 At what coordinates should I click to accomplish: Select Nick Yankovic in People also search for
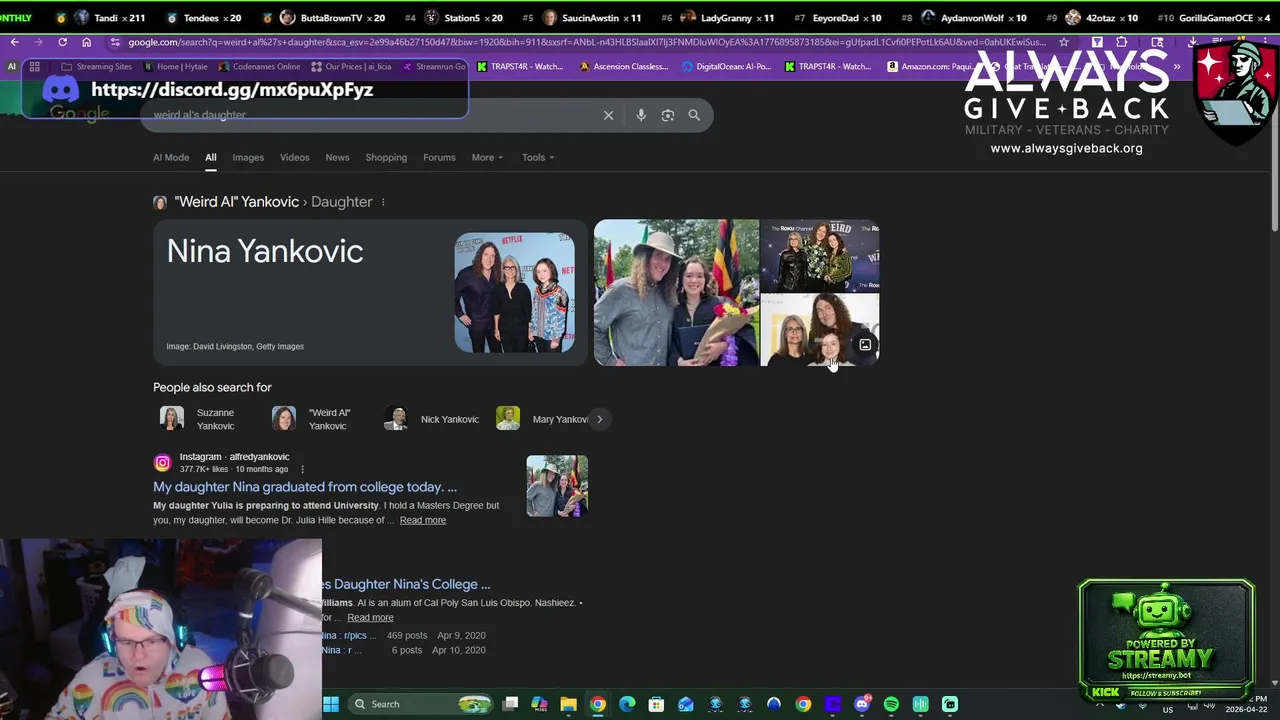click(x=432, y=419)
